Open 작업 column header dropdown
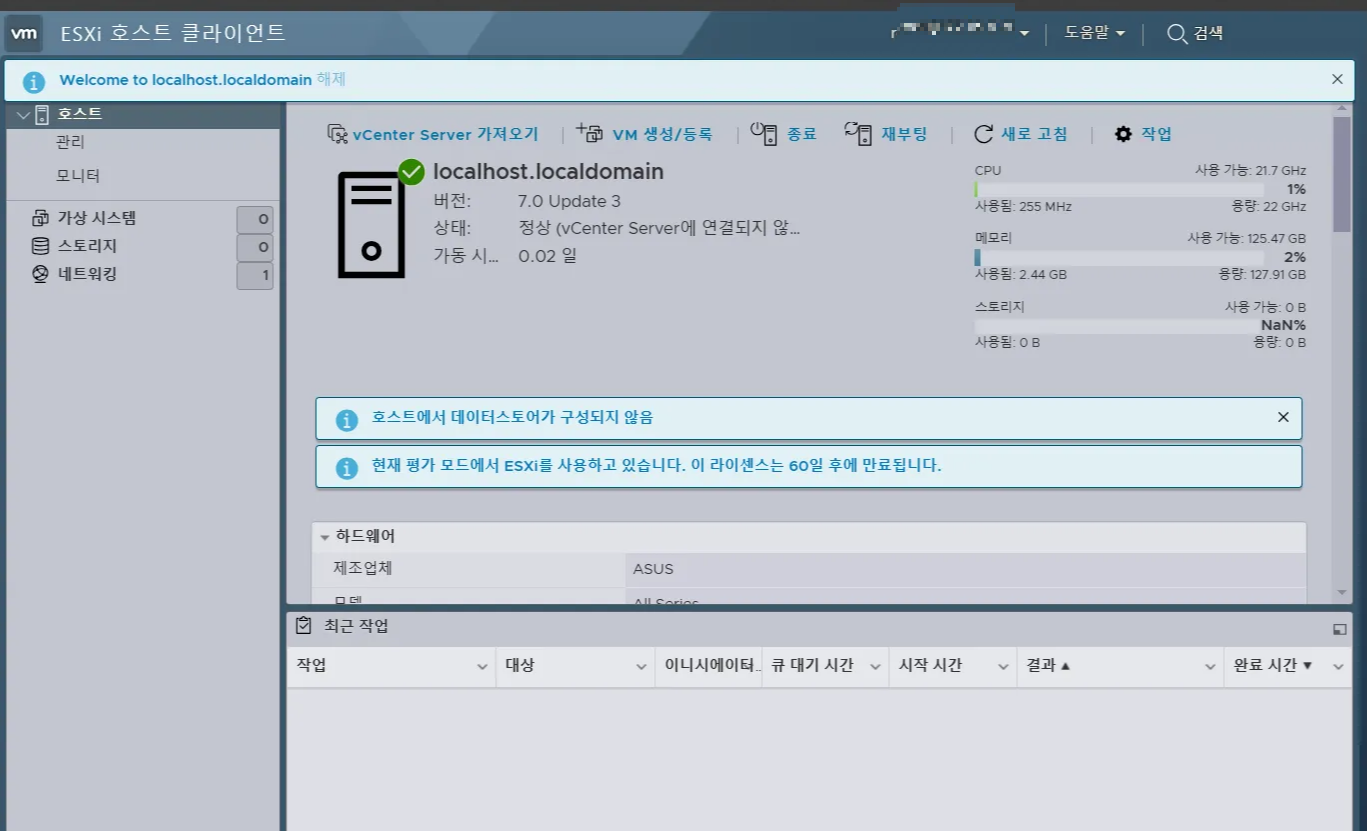 click(481, 667)
